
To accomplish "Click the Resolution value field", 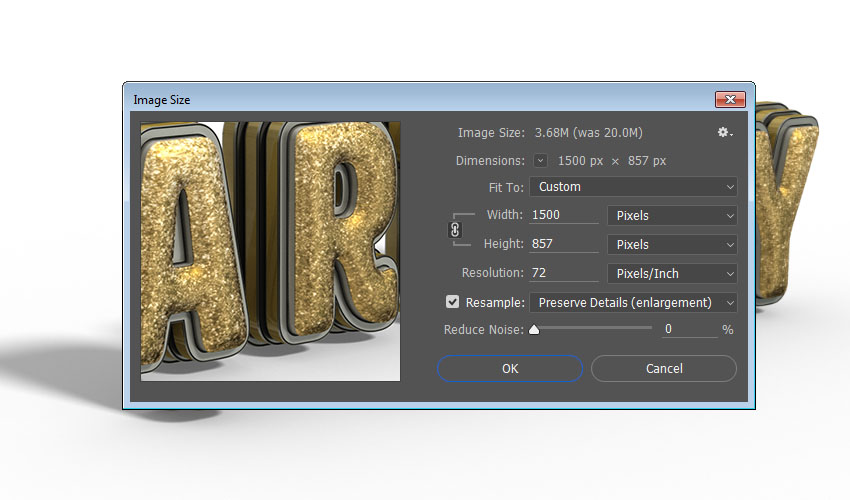I will (x=564, y=273).
